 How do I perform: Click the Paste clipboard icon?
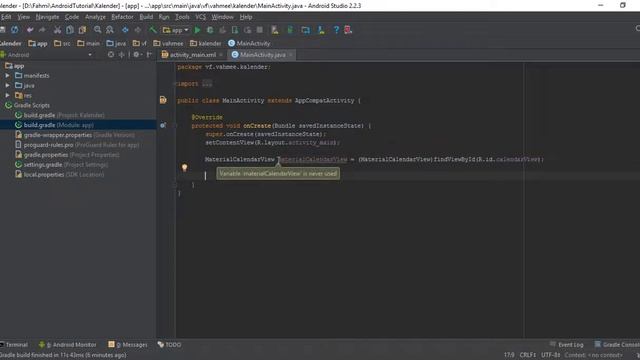(x=82, y=30)
